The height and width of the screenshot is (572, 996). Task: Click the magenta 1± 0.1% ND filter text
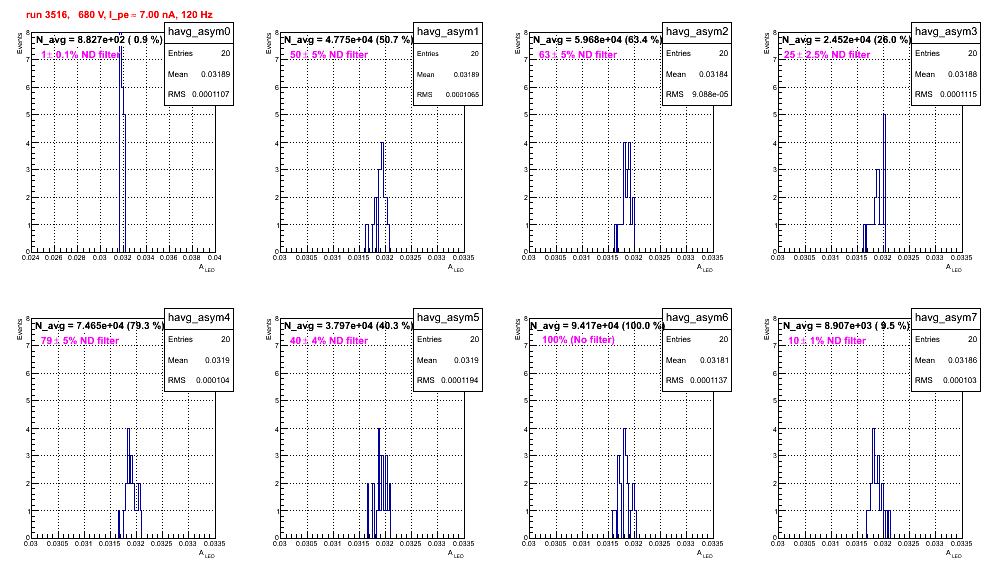(x=80, y=55)
